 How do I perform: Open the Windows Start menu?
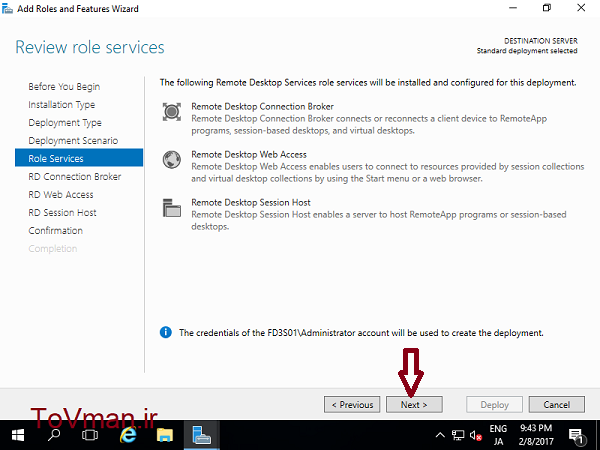pyautogui.click(x=18, y=435)
